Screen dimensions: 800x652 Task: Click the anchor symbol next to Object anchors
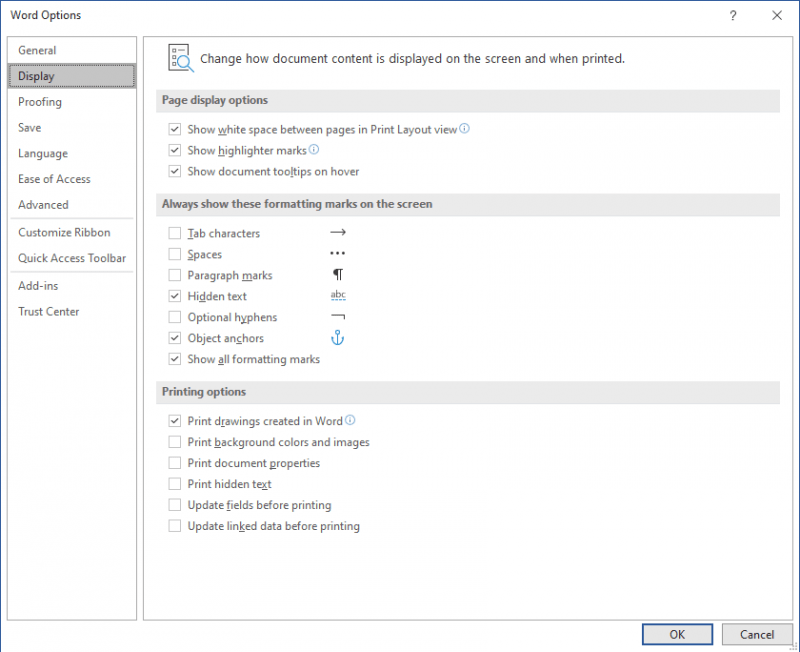[x=337, y=338]
